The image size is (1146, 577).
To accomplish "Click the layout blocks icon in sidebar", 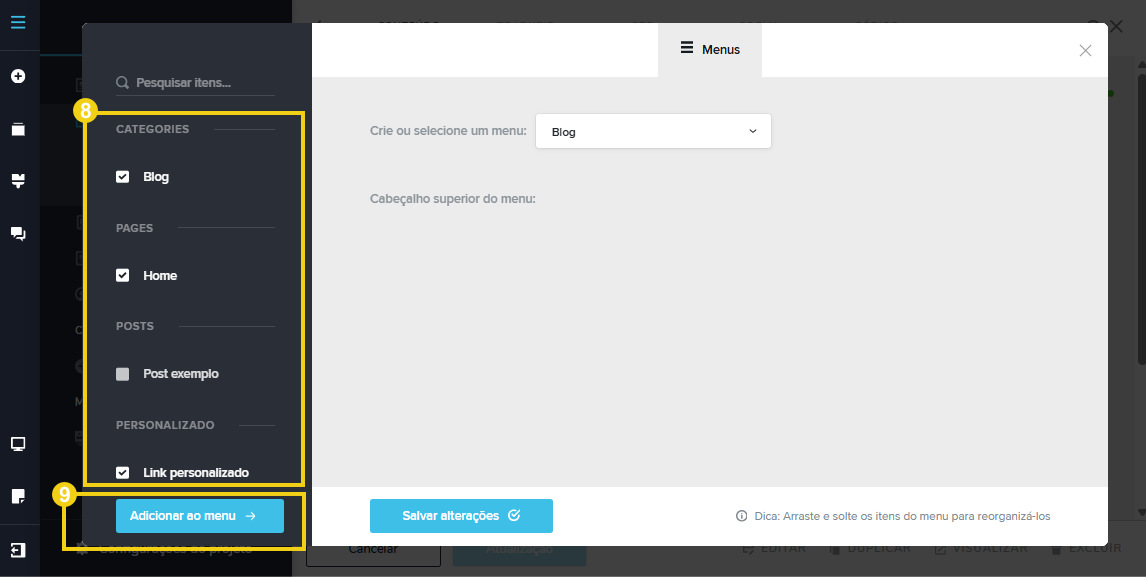I will click(x=18, y=181).
